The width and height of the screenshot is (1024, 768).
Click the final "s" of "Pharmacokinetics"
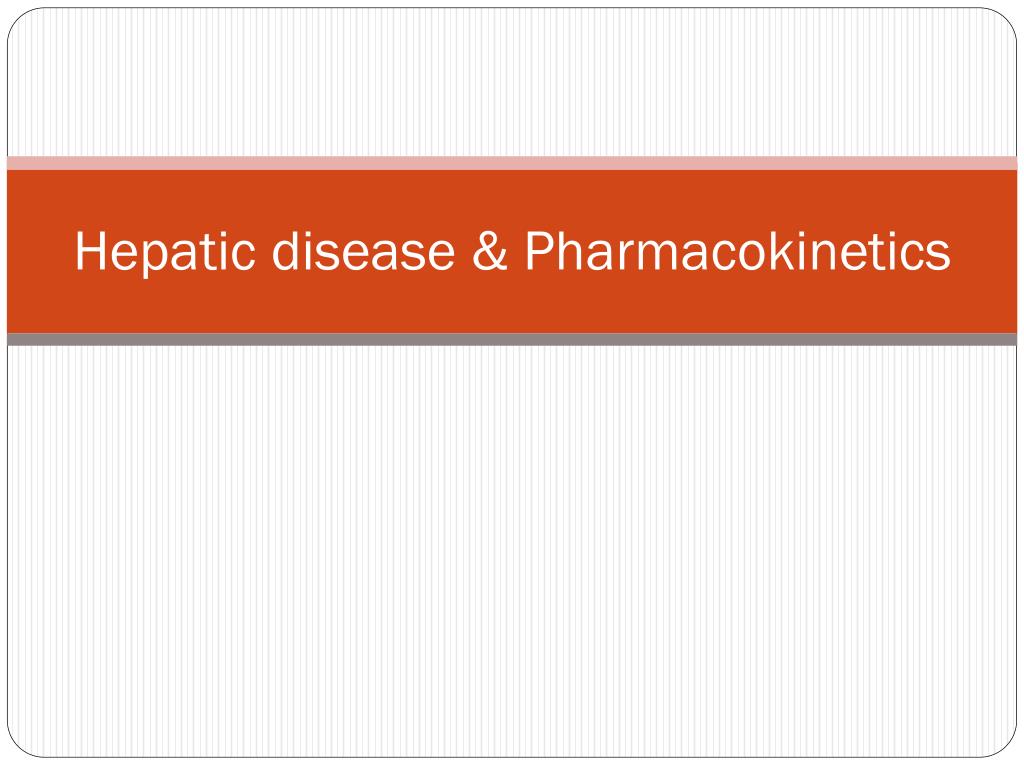(x=939, y=255)
